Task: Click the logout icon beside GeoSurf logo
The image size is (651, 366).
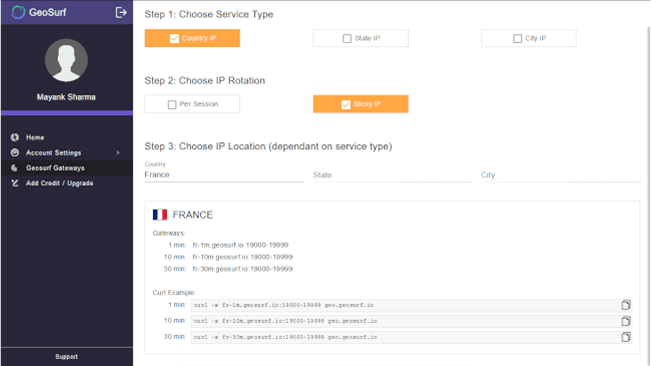Action: coord(121,12)
